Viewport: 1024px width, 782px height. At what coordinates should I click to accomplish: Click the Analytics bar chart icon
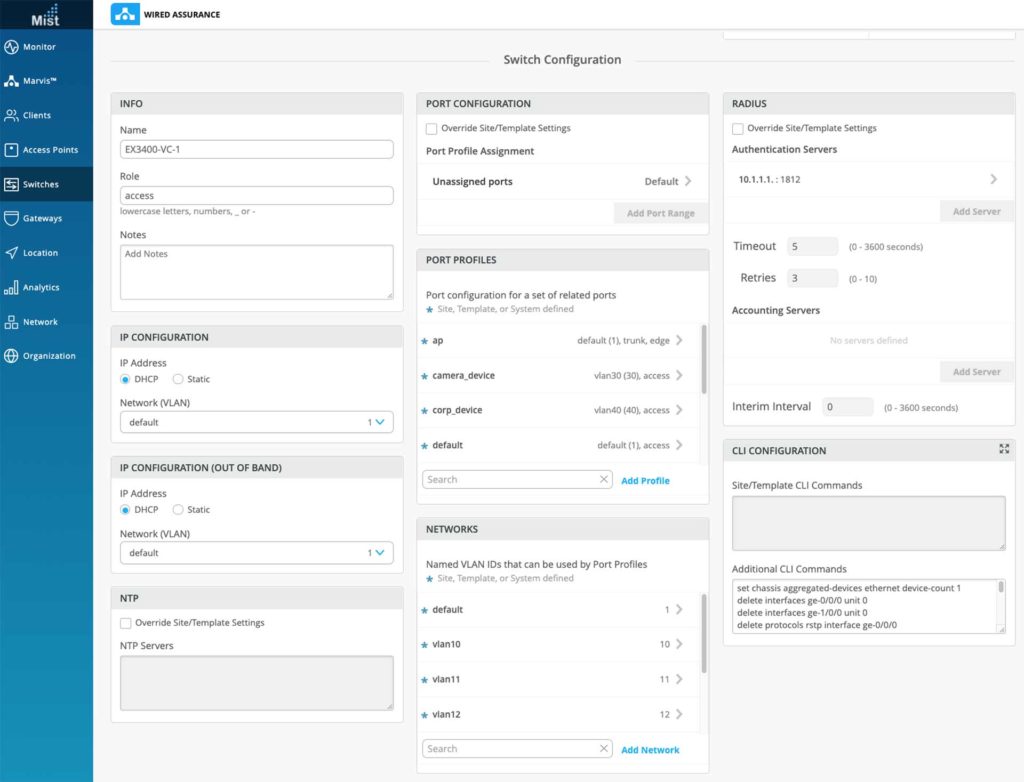[12, 288]
